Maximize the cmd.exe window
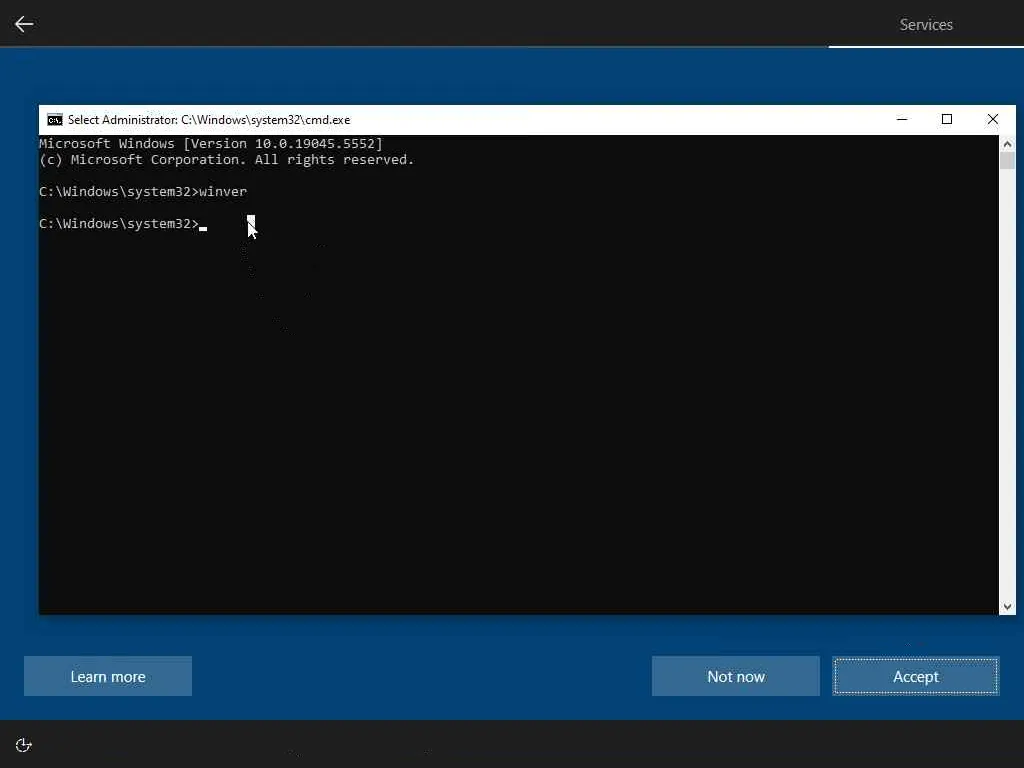 (x=946, y=119)
